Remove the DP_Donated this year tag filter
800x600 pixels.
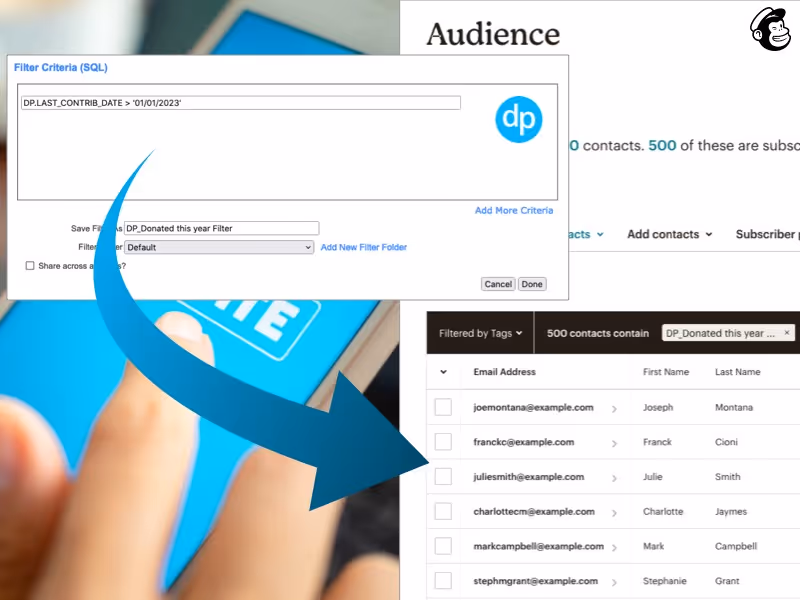[787, 332]
